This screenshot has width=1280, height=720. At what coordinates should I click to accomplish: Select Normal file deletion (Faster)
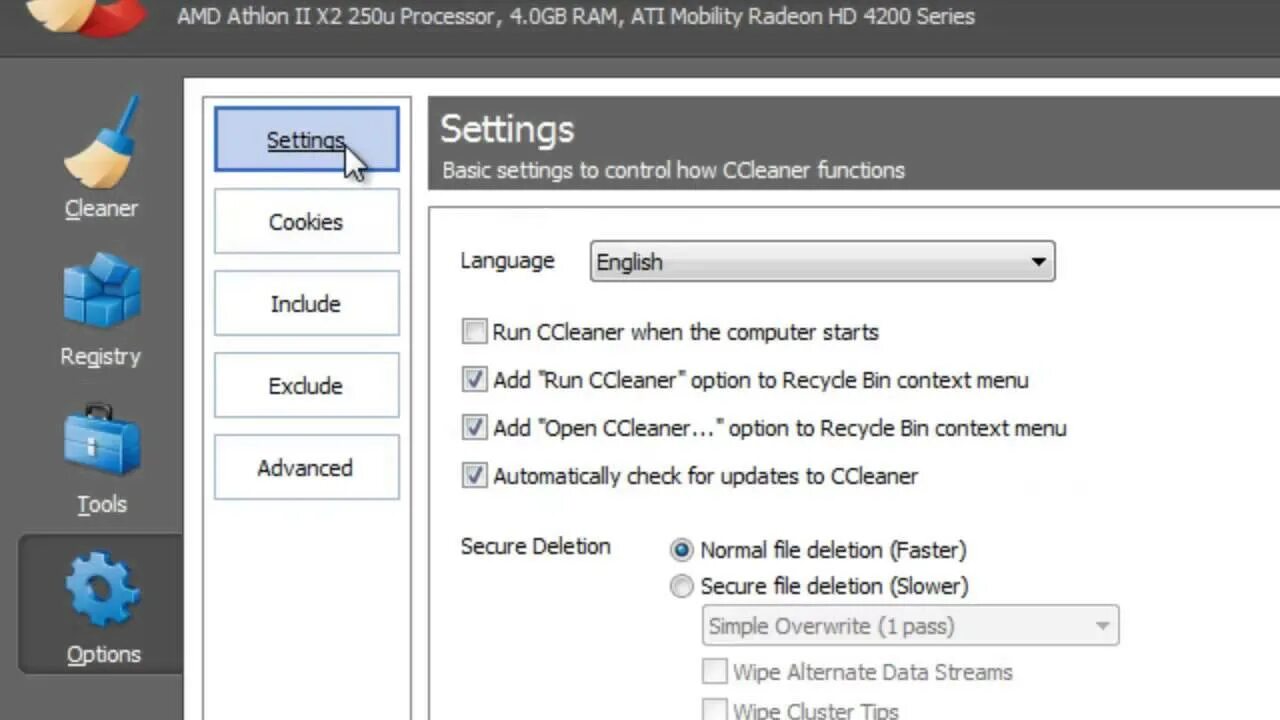(681, 550)
